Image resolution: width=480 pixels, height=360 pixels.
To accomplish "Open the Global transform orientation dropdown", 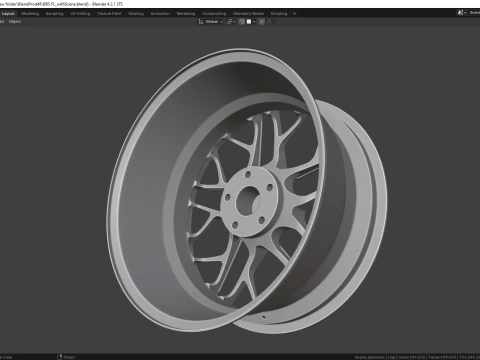I will [211, 22].
